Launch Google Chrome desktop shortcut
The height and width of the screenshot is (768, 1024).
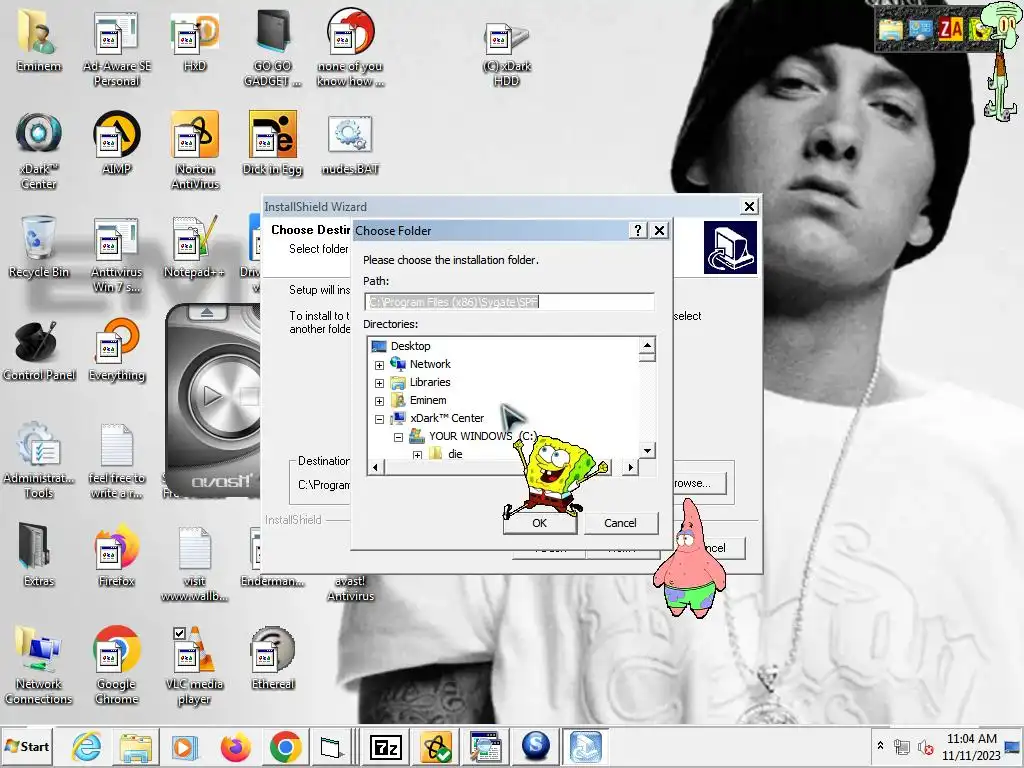tap(116, 665)
